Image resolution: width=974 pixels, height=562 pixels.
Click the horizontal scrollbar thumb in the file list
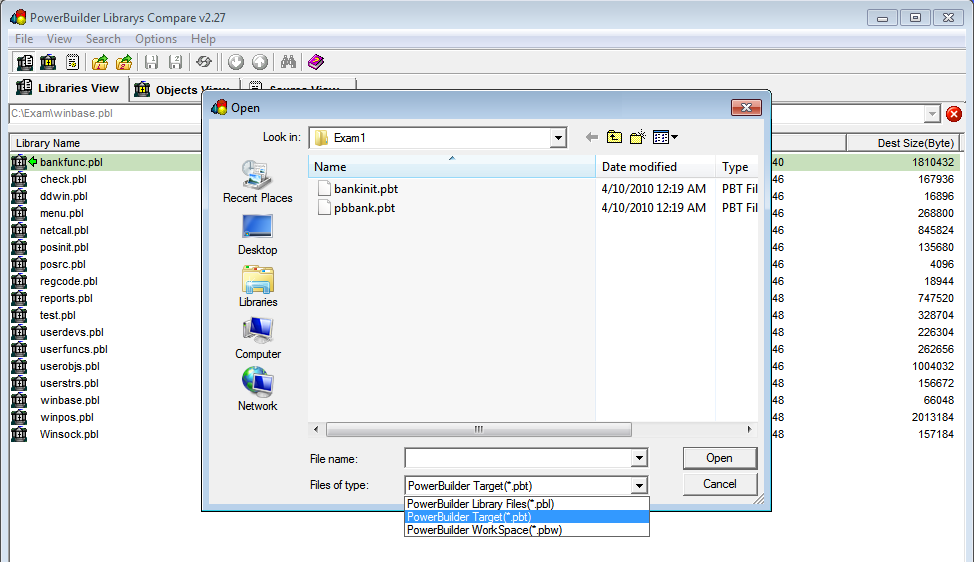point(478,430)
